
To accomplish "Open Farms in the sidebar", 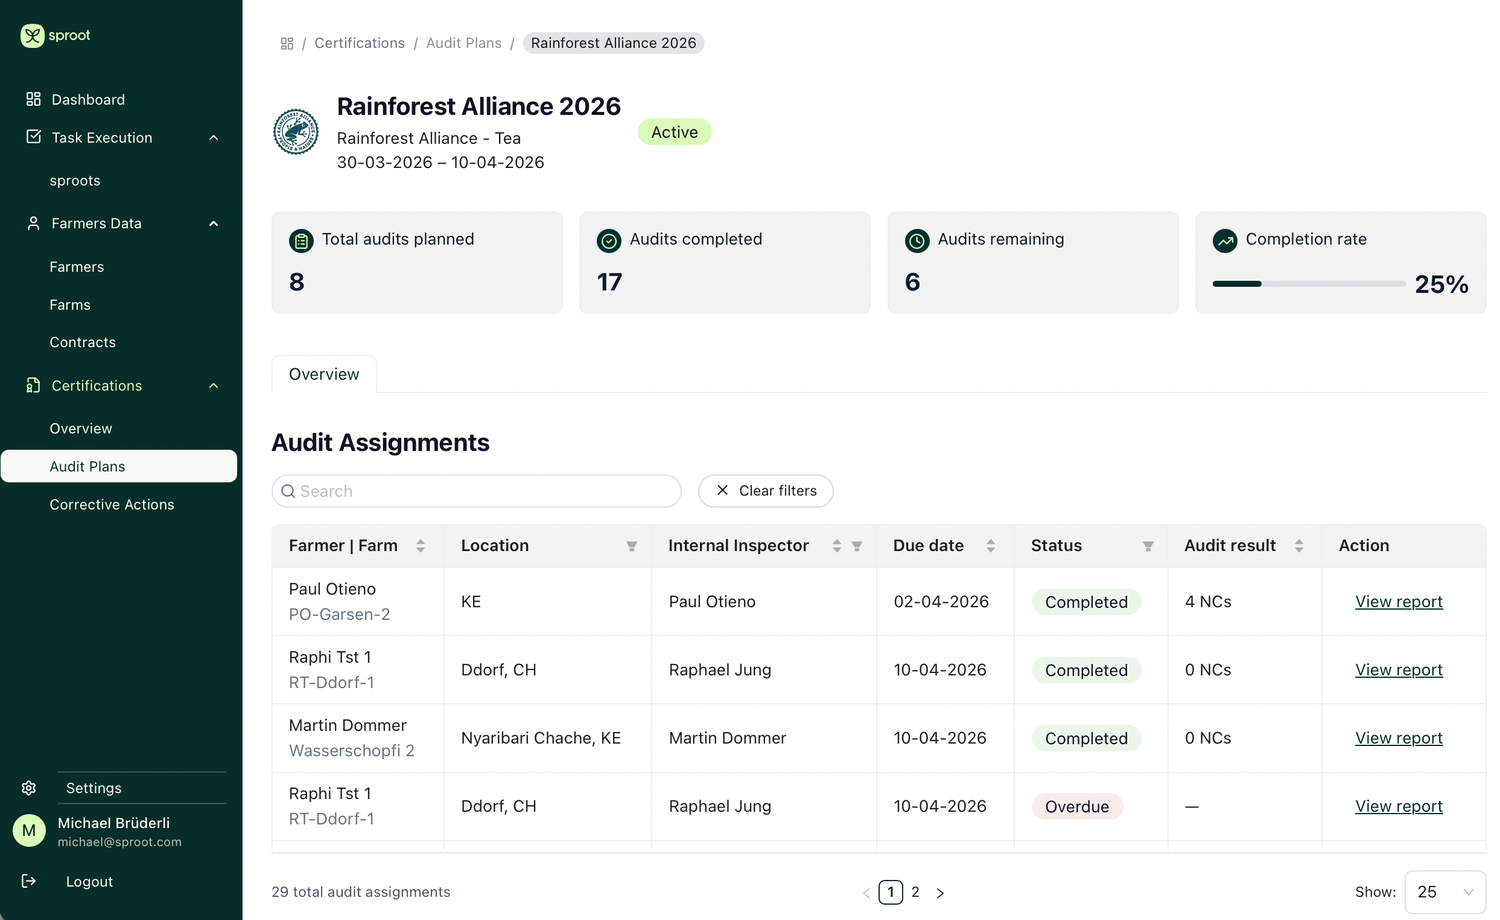I will [x=70, y=305].
